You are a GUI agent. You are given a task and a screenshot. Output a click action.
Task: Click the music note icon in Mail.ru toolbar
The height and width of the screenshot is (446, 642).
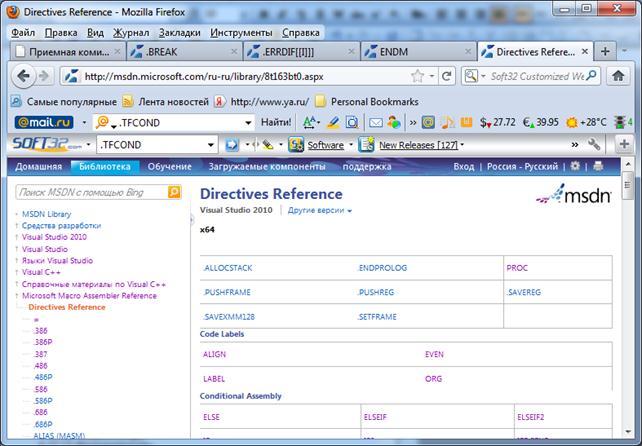447,122
